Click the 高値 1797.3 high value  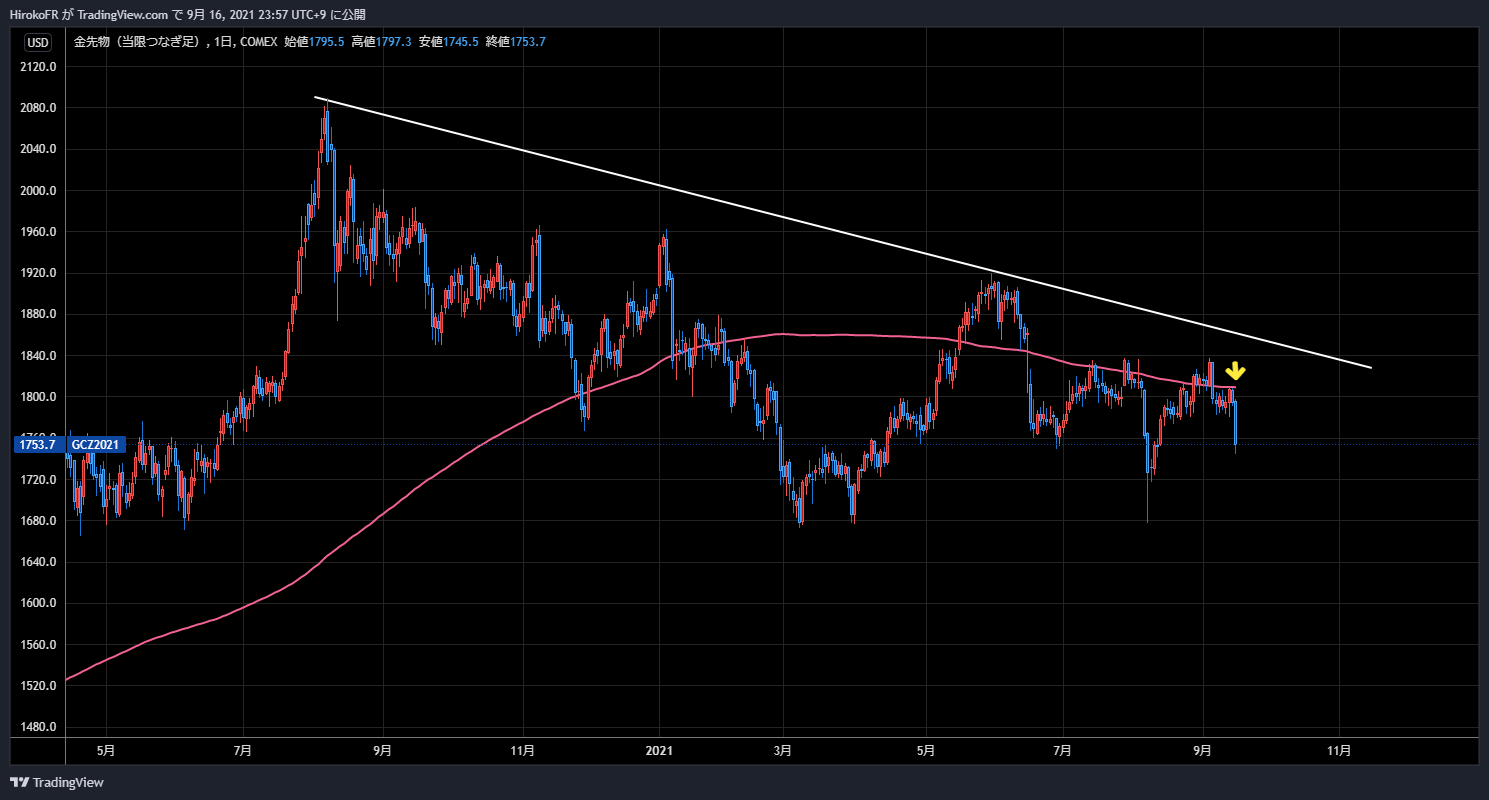coord(382,42)
